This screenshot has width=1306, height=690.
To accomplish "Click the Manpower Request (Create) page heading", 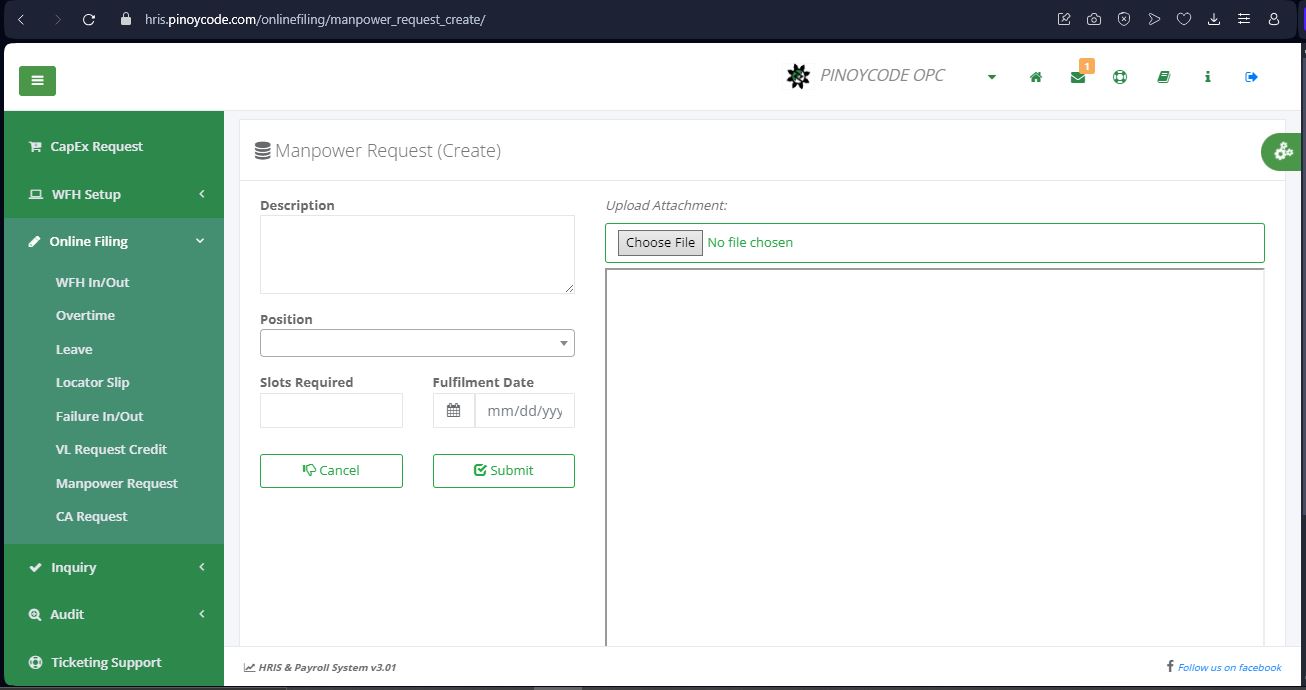I will (x=388, y=151).
